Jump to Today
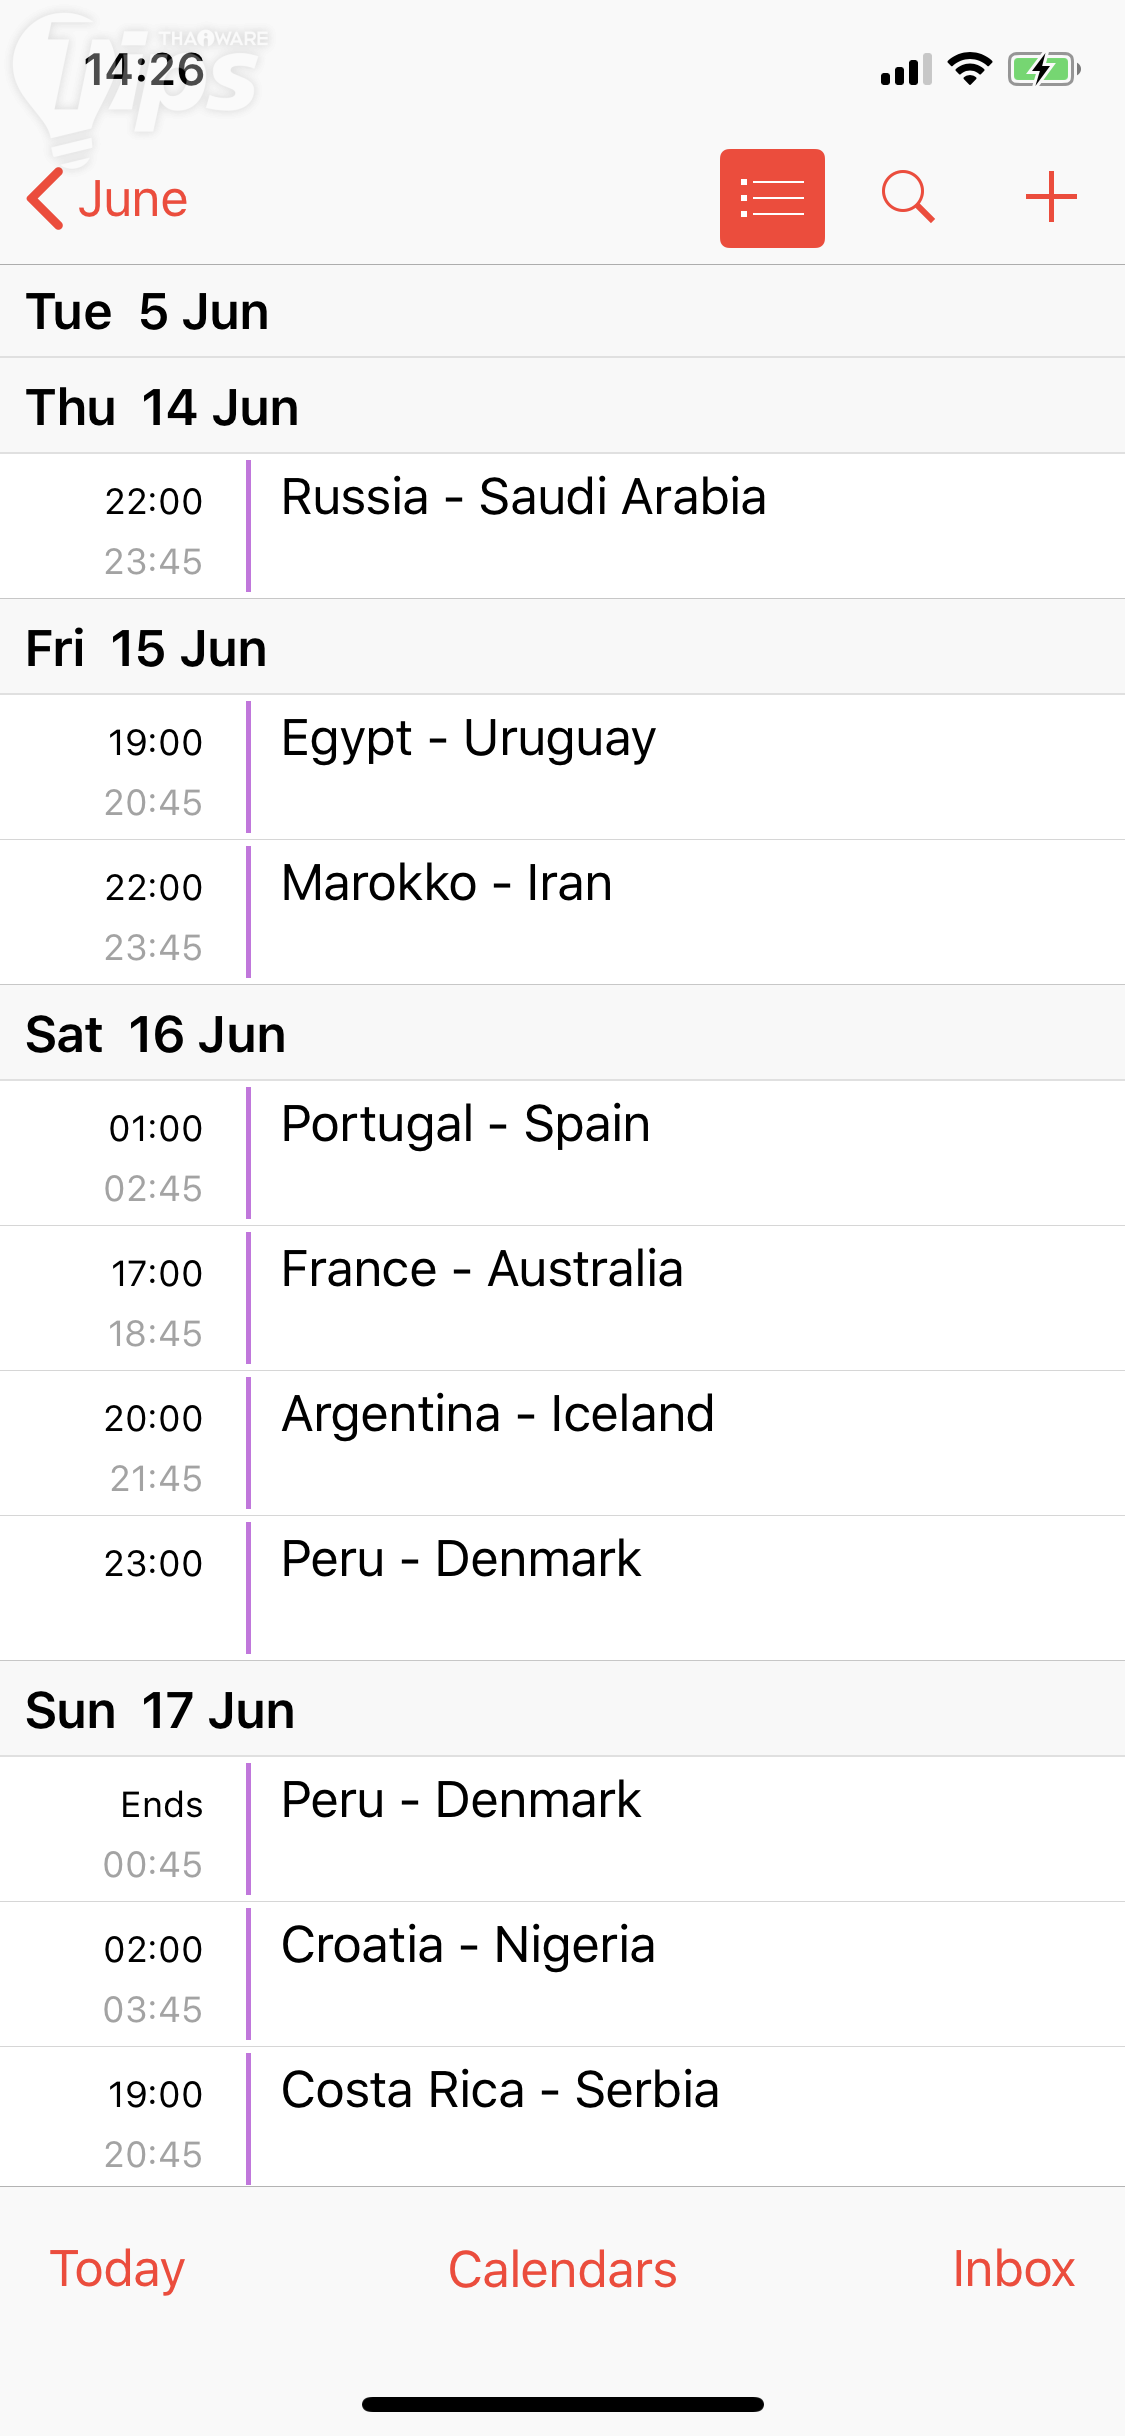Viewport: 1125px width, 2436px height. (x=117, y=2268)
